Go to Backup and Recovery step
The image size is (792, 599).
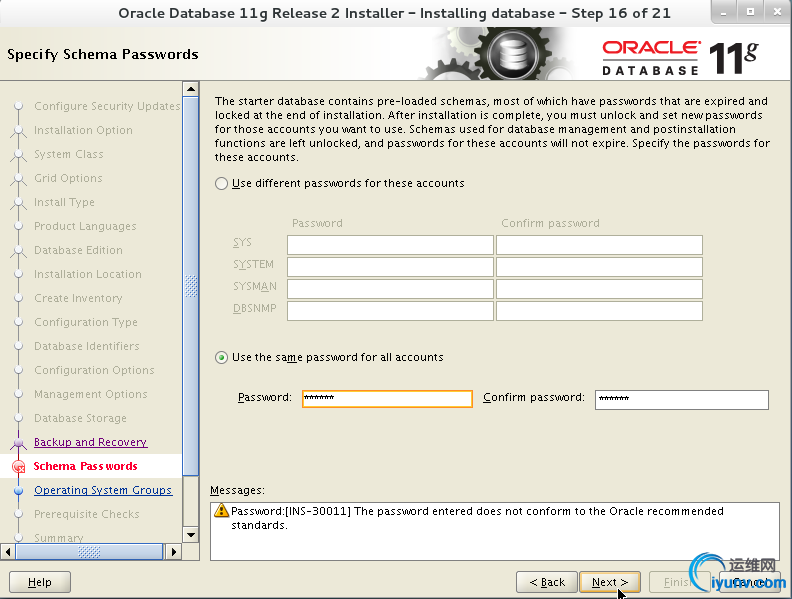coord(90,442)
